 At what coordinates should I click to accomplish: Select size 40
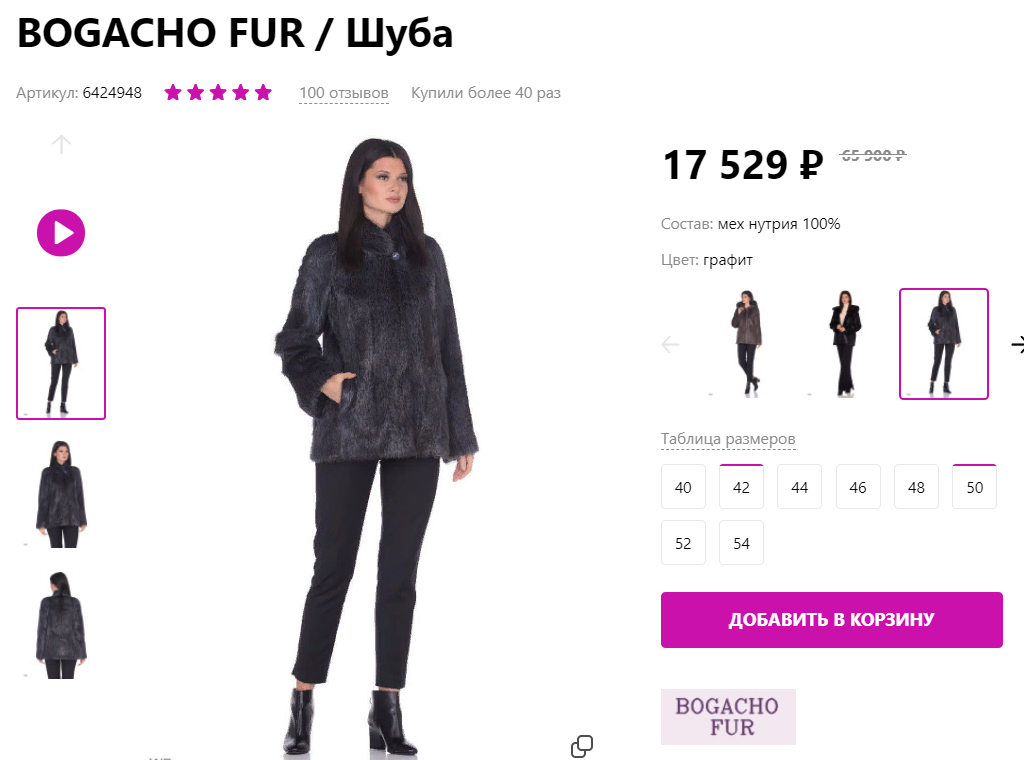coord(683,487)
